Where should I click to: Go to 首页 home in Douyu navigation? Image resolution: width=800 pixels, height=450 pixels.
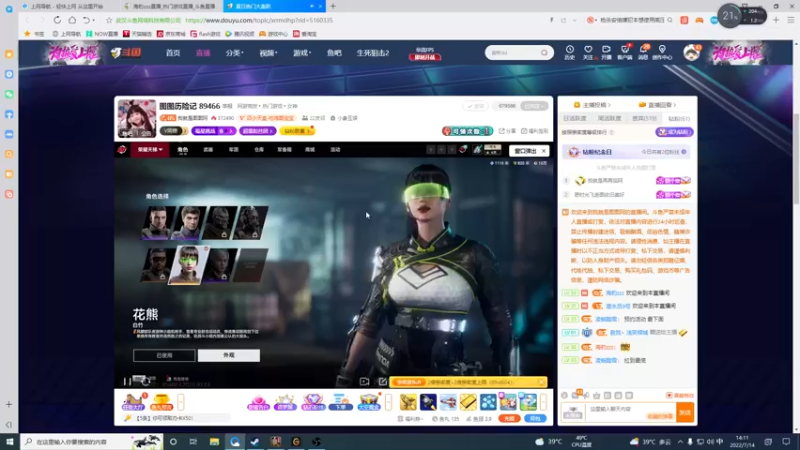(x=173, y=53)
